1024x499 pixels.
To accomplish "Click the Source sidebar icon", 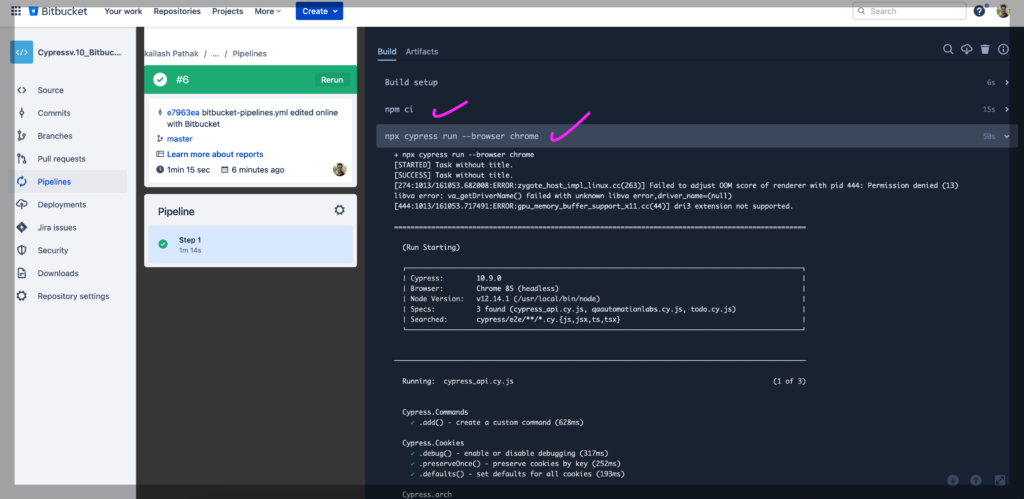I will [x=22, y=90].
